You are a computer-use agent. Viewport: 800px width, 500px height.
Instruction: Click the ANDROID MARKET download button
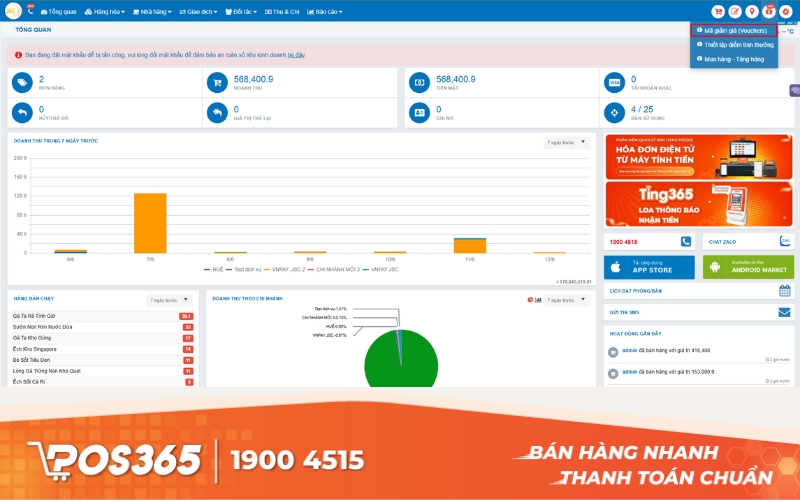coord(748,267)
